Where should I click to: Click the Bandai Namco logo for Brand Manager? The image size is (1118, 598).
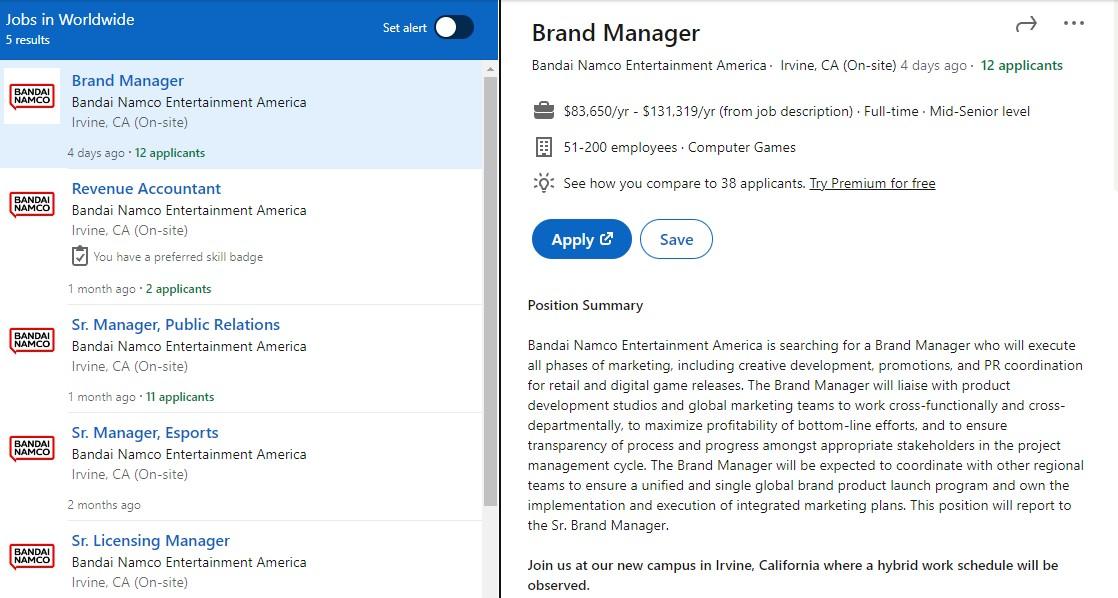(x=32, y=97)
